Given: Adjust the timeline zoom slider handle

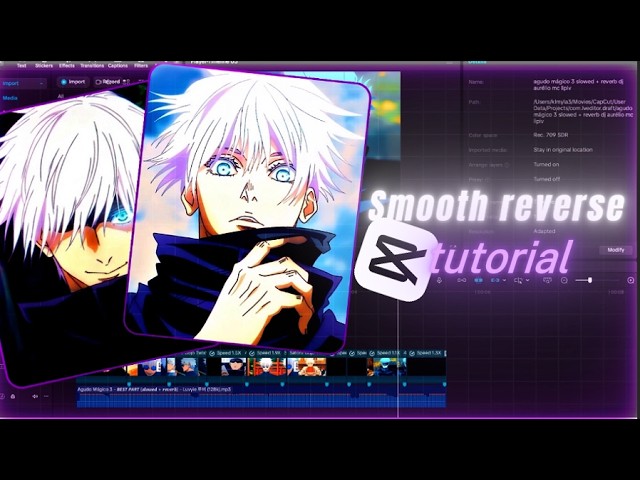Looking at the screenshot, I should pos(590,280).
